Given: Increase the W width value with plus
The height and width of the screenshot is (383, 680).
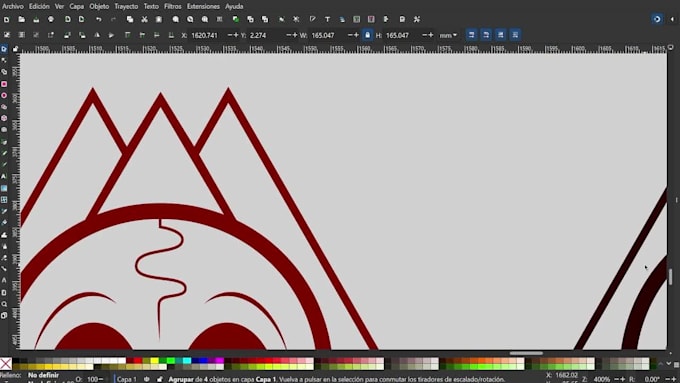Looking at the screenshot, I should (x=356, y=35).
